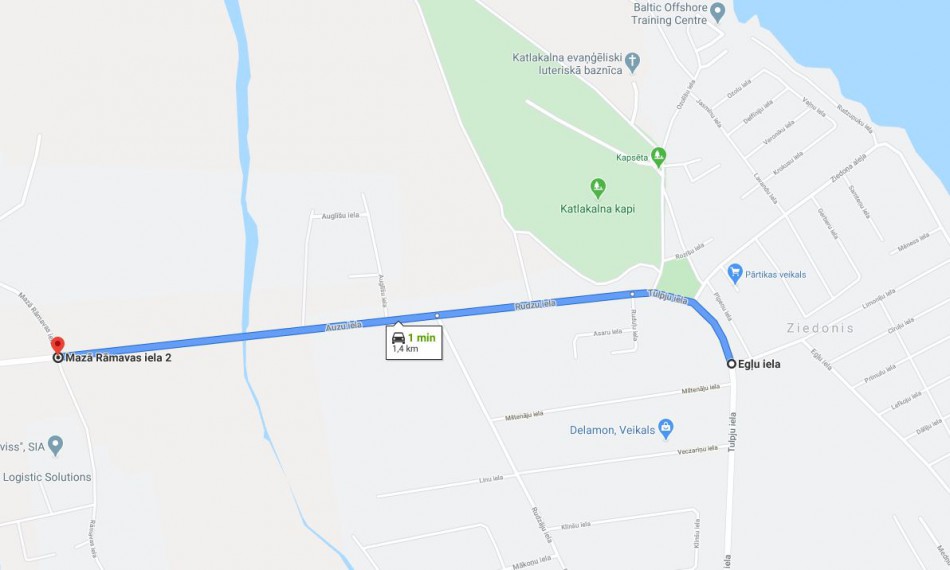Select the SIA location pin near Logistic Solutions
Viewport: 950px width, 570px height.
click(55, 445)
